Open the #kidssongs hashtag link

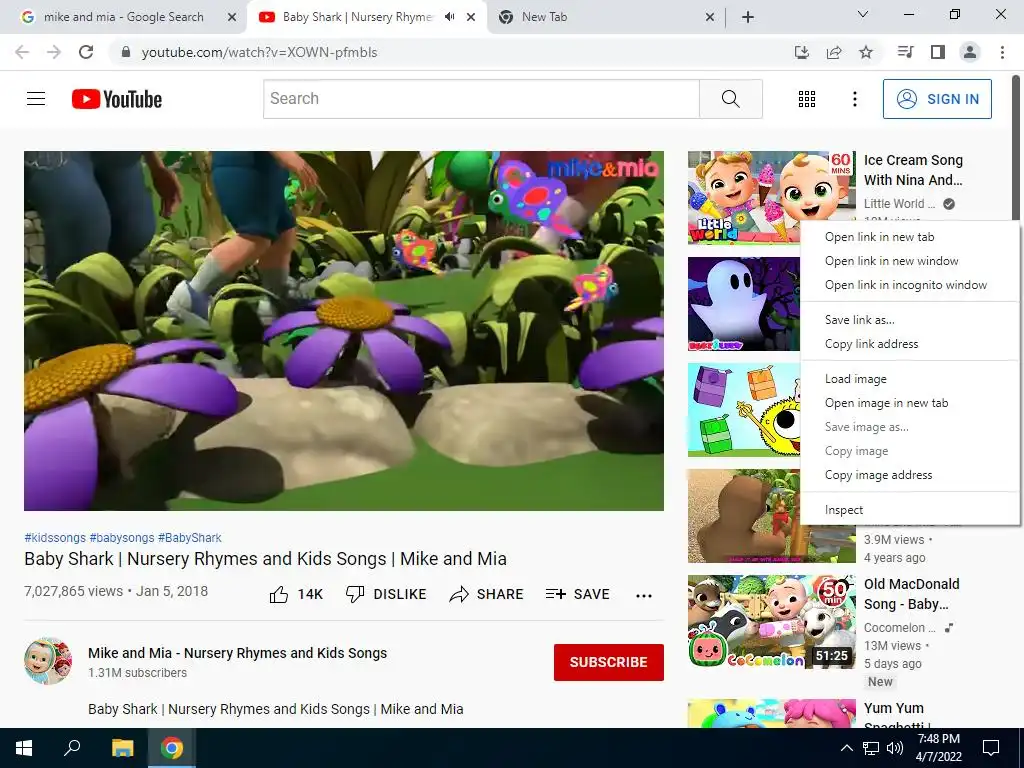[x=55, y=537]
